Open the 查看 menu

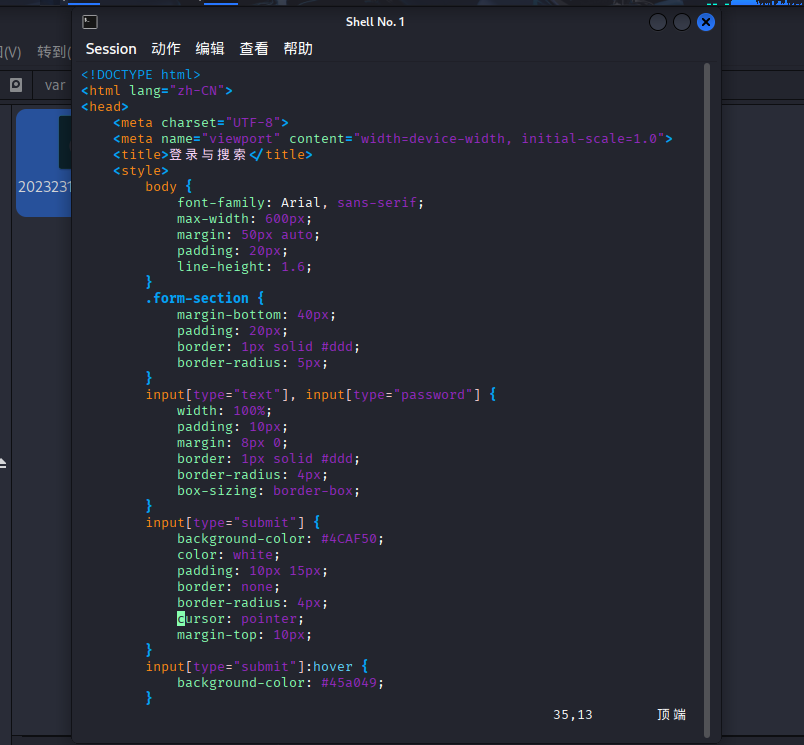click(254, 49)
